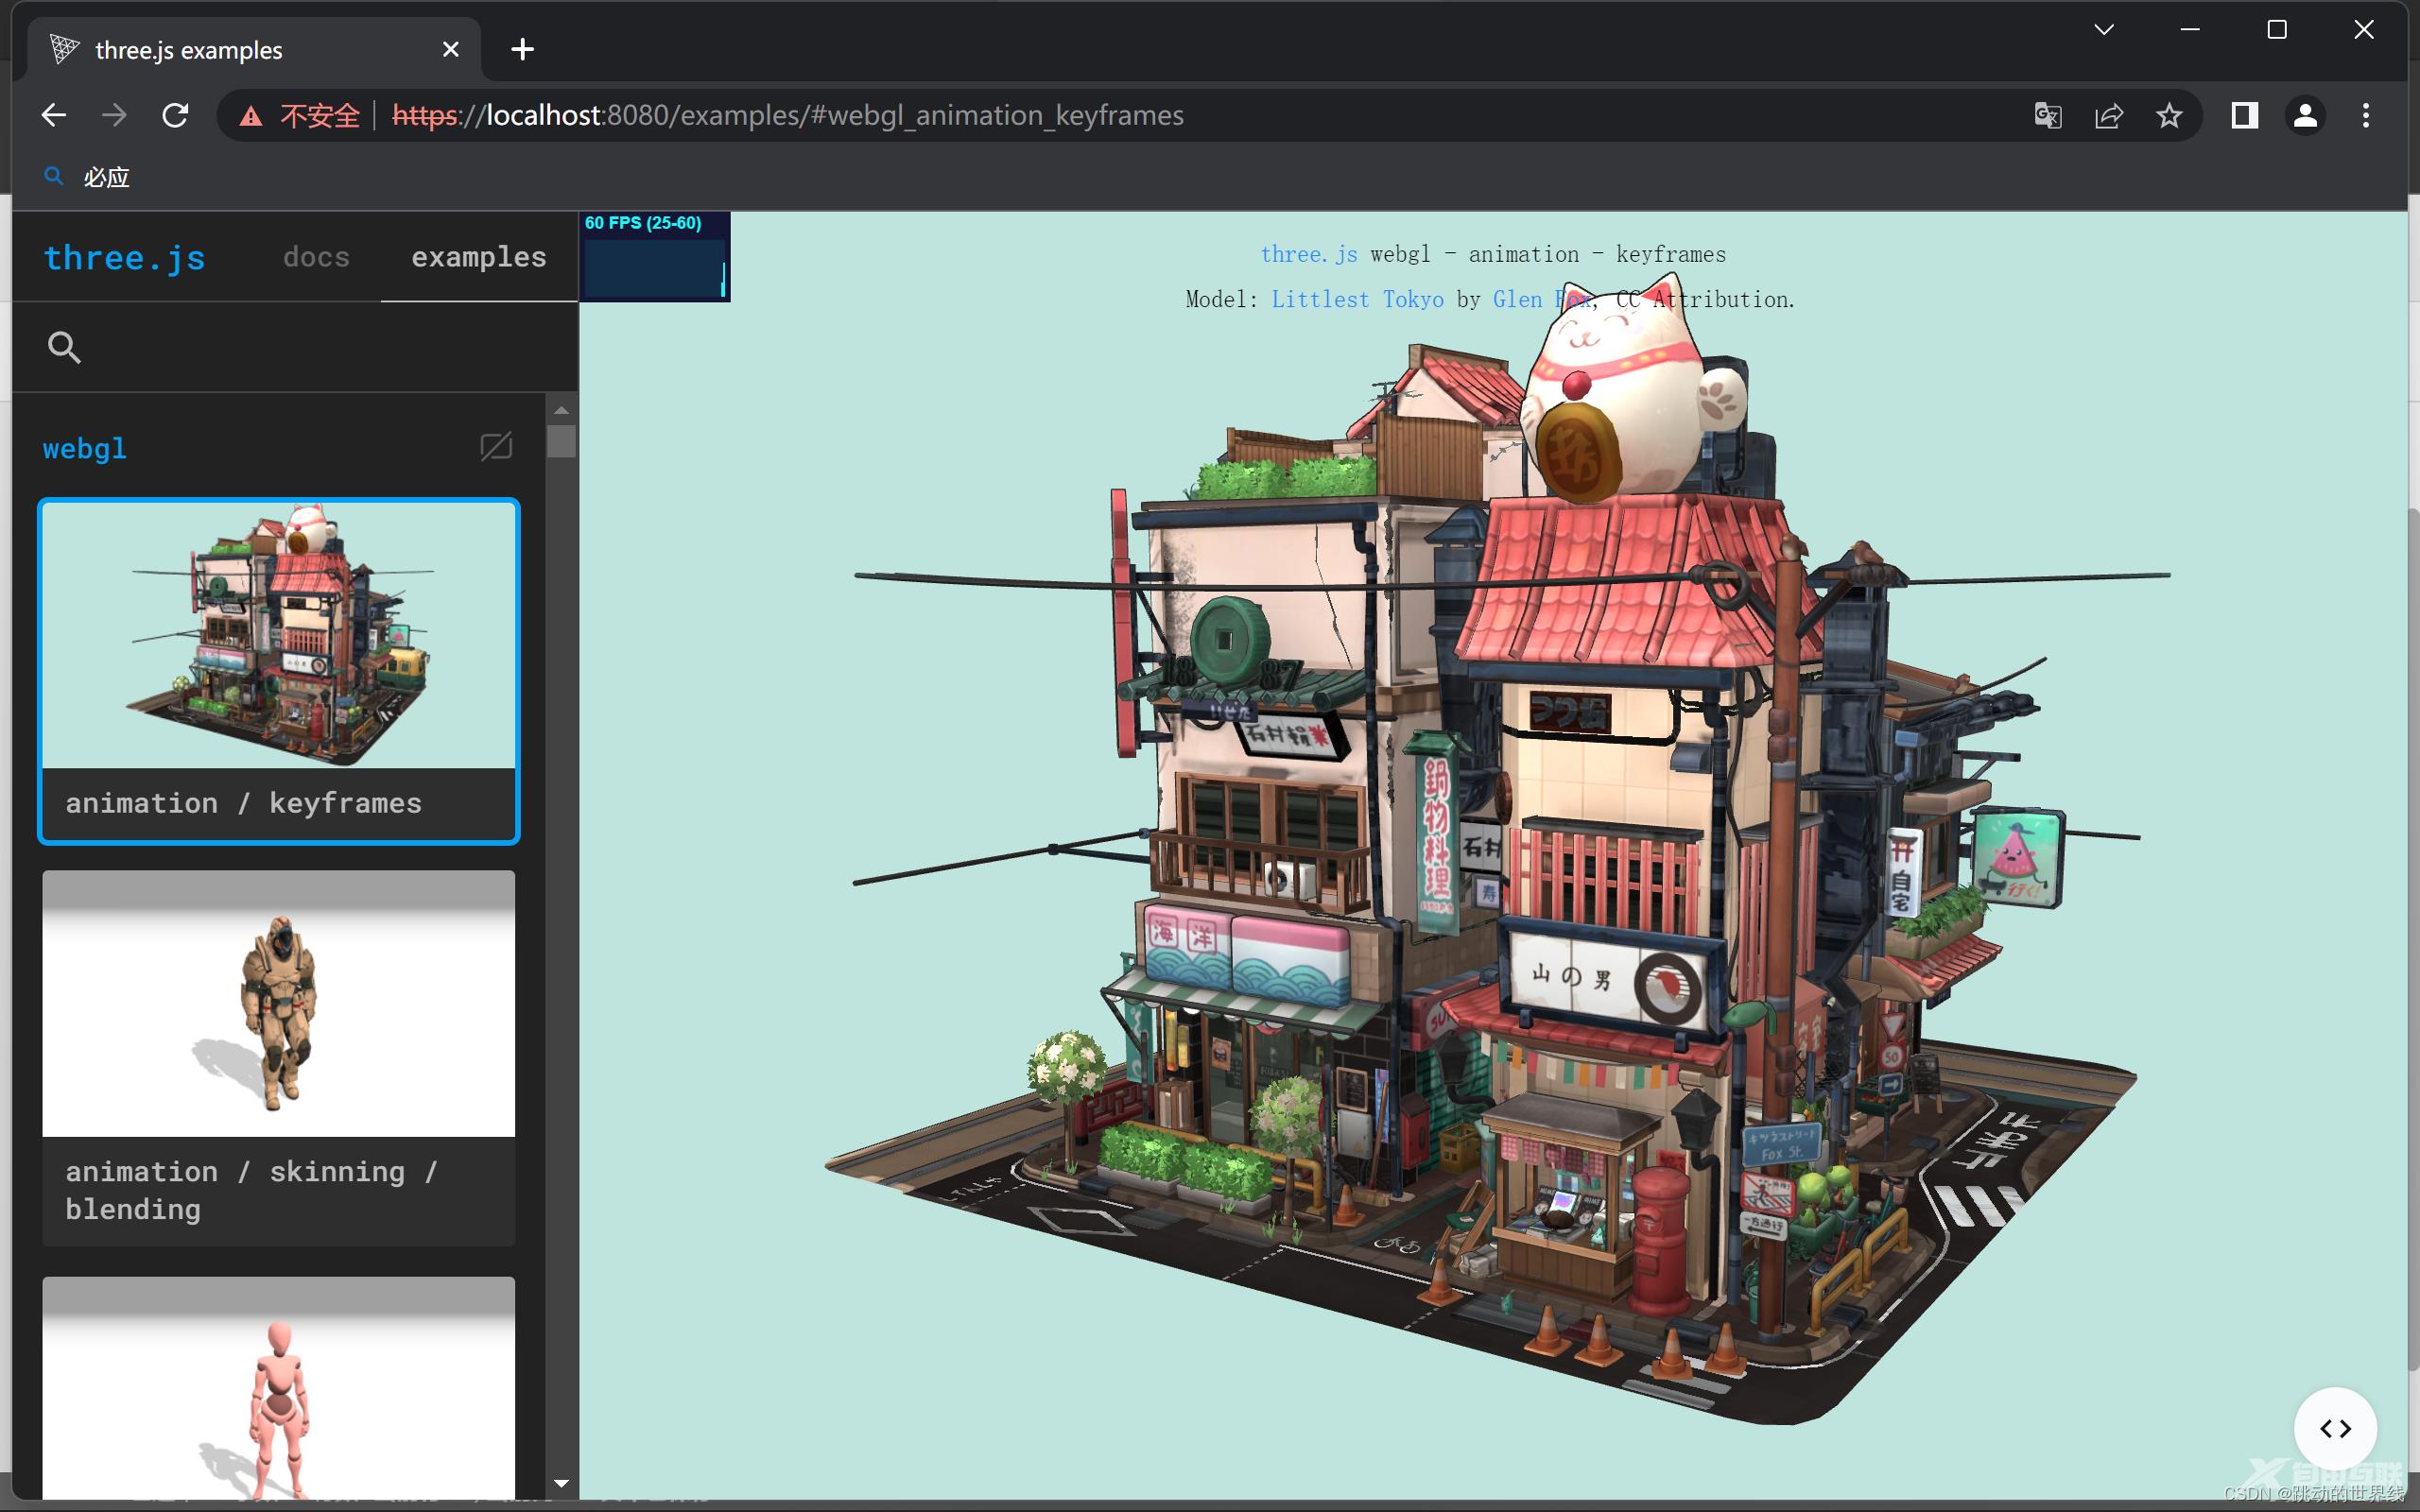
Task: Click the webgl category heading
Action: (x=85, y=449)
